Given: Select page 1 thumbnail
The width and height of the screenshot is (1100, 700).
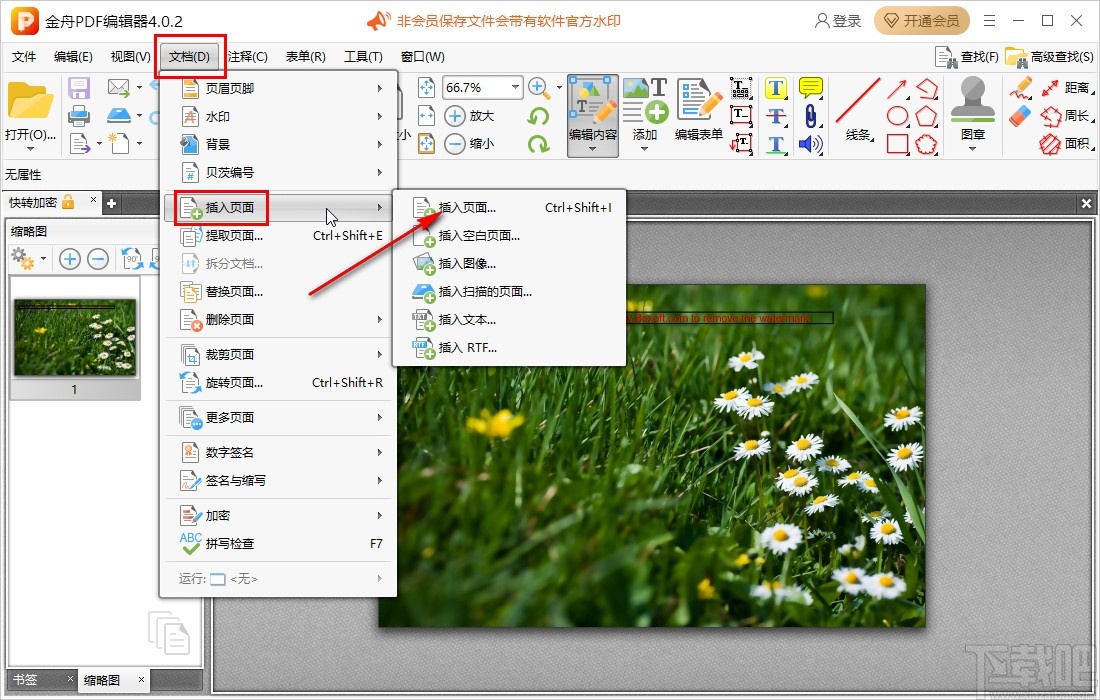Looking at the screenshot, I should point(75,338).
